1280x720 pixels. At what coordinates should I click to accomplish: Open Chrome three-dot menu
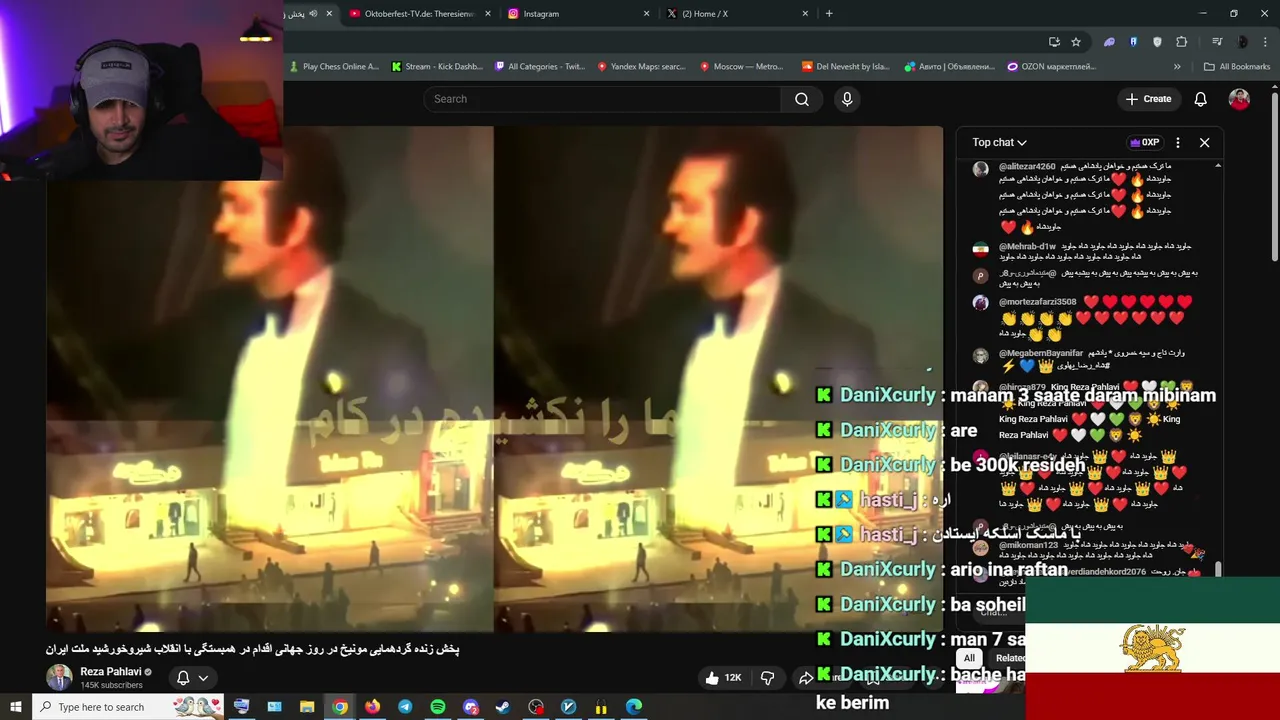tap(1265, 42)
